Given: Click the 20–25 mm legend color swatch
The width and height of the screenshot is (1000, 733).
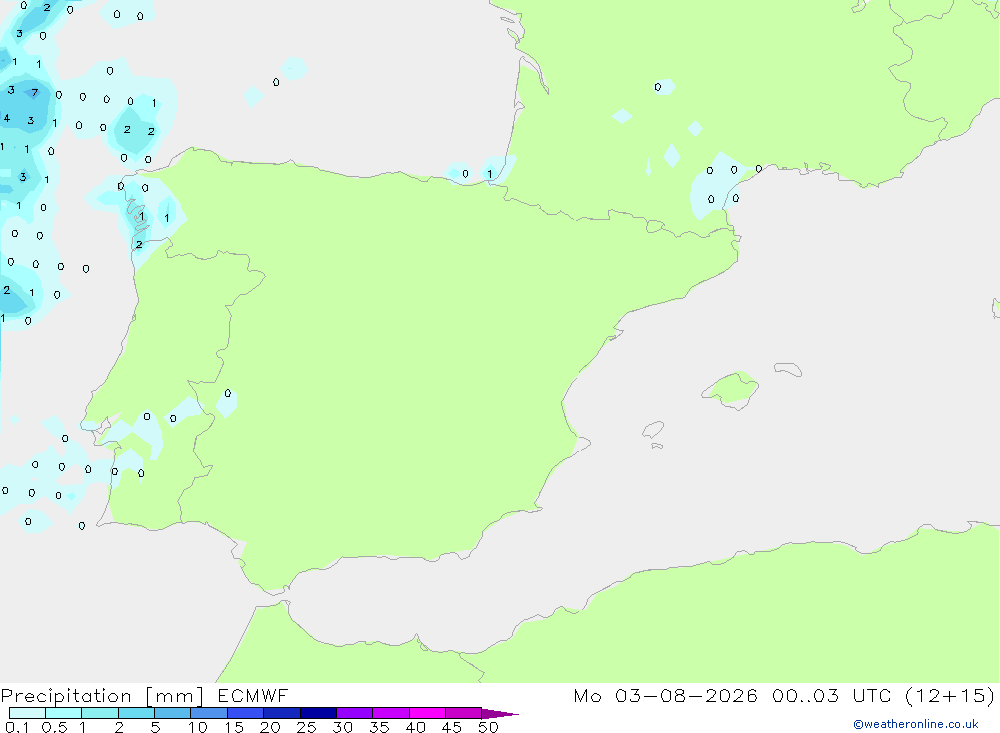Looking at the screenshot, I should pyautogui.click(x=282, y=713).
